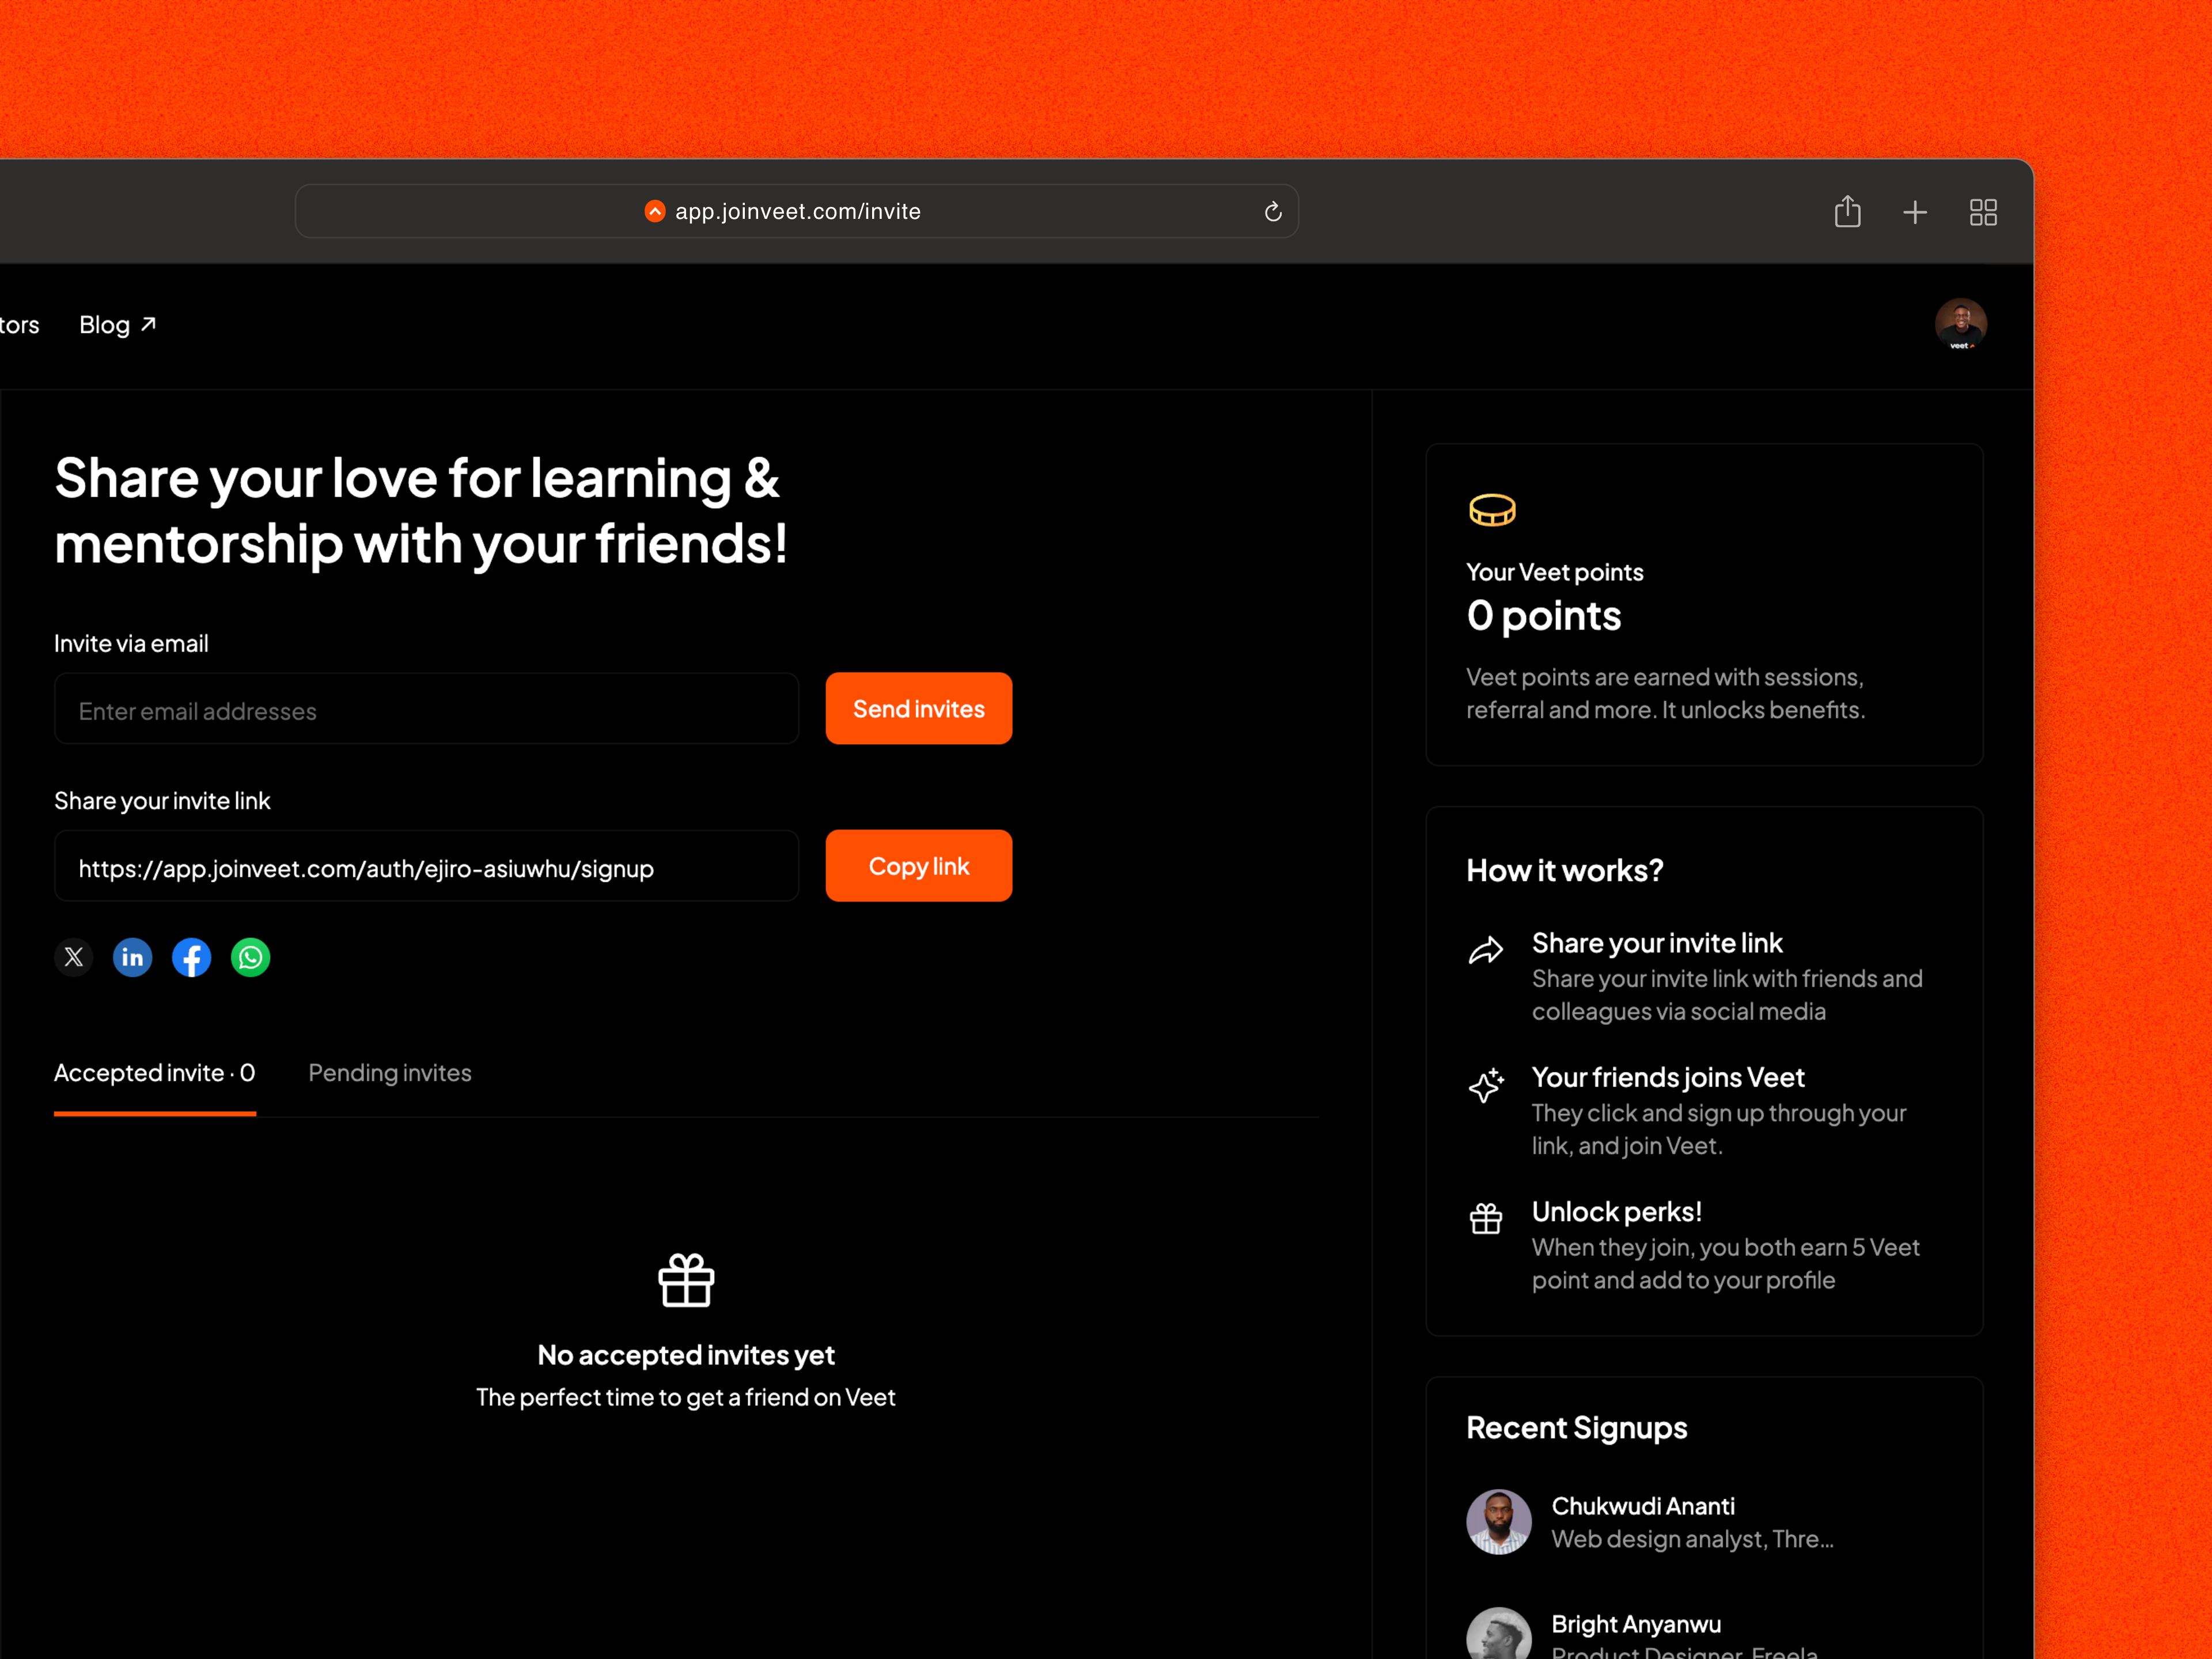Click the Share your invite link step title
This screenshot has height=1659, width=2212.
[1656, 942]
